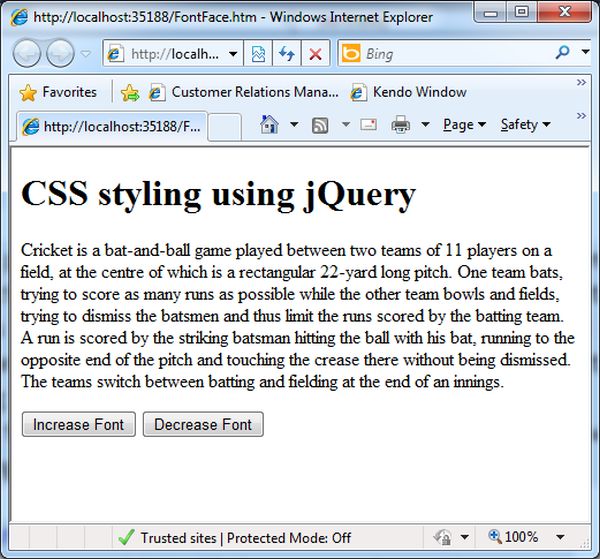Click into the Bing search box
The height and width of the screenshot is (559, 600).
(455, 54)
